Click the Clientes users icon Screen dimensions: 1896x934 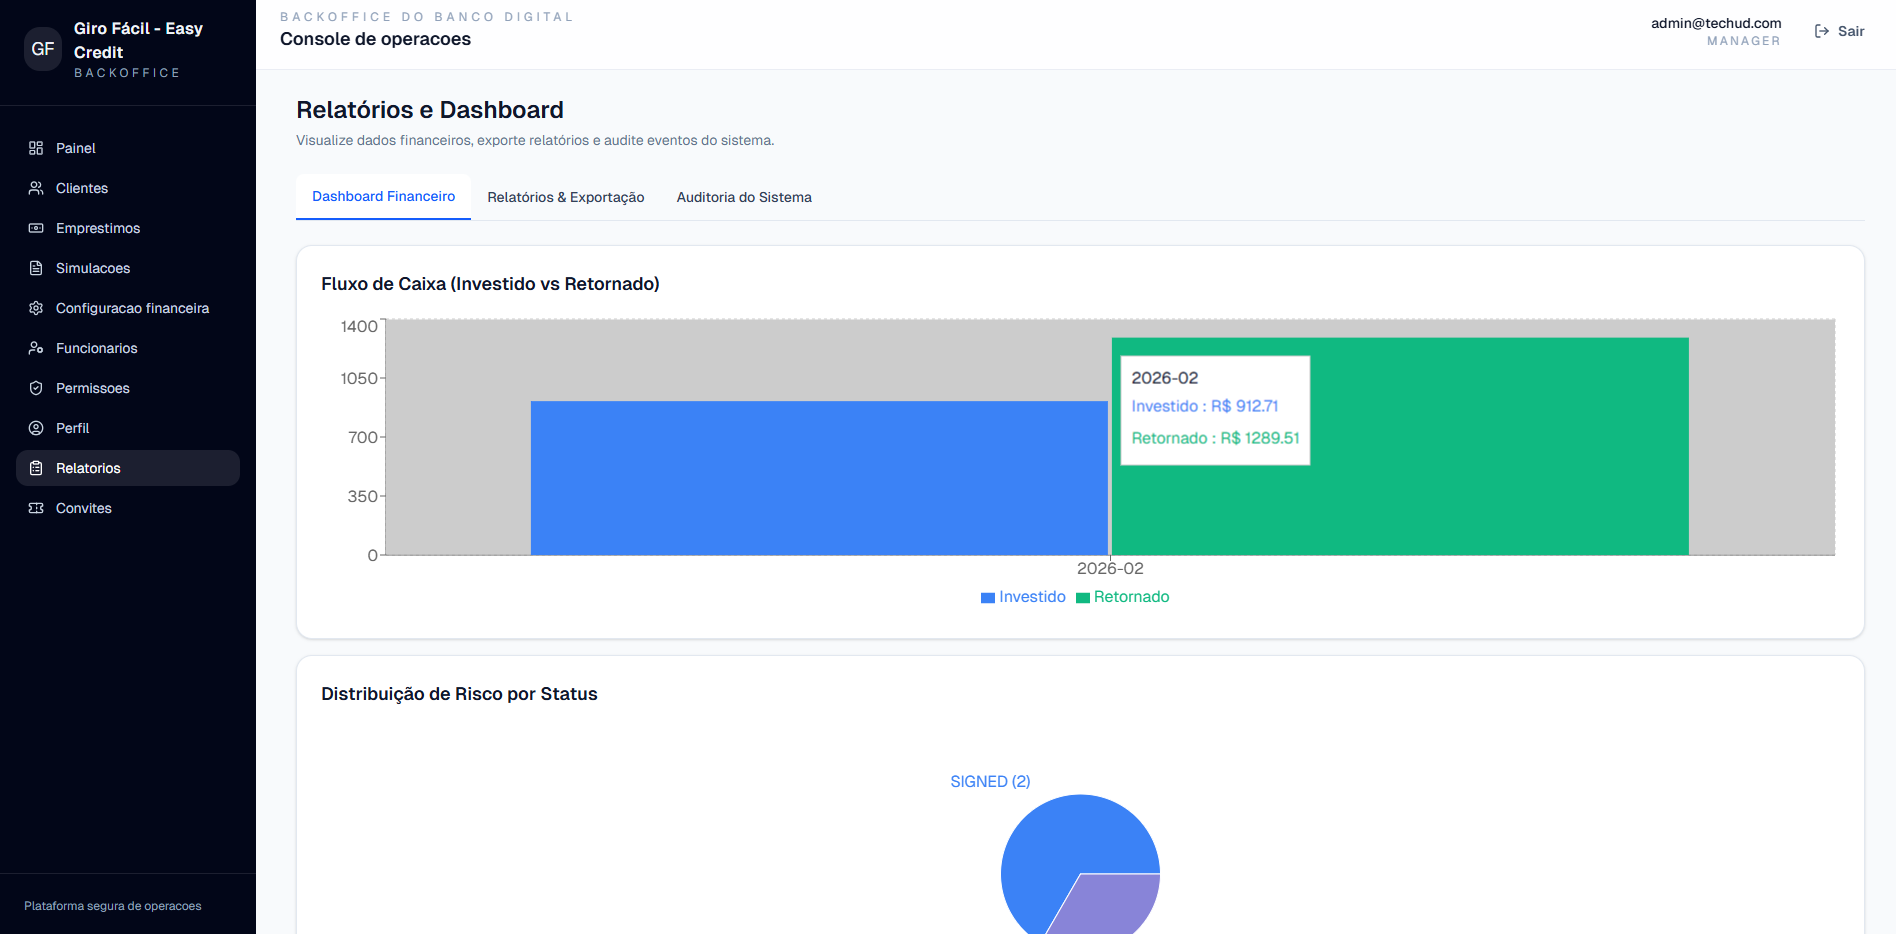(x=36, y=188)
